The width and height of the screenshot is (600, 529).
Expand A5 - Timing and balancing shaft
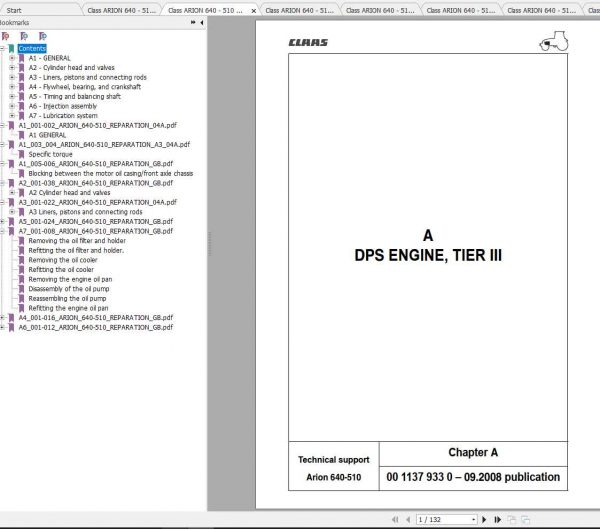pos(12,96)
